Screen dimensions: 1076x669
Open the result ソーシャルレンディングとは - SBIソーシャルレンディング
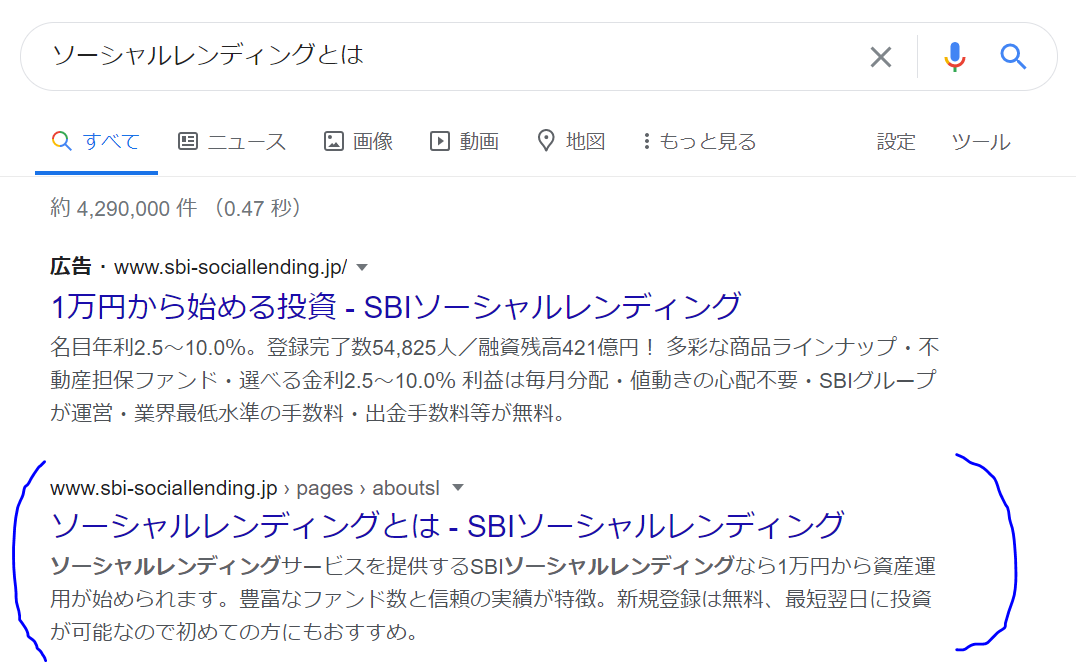pos(447,526)
